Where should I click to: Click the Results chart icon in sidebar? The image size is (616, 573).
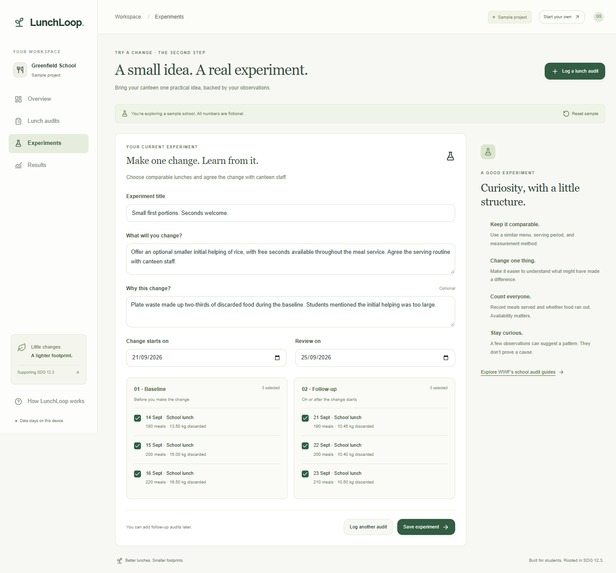[18, 165]
